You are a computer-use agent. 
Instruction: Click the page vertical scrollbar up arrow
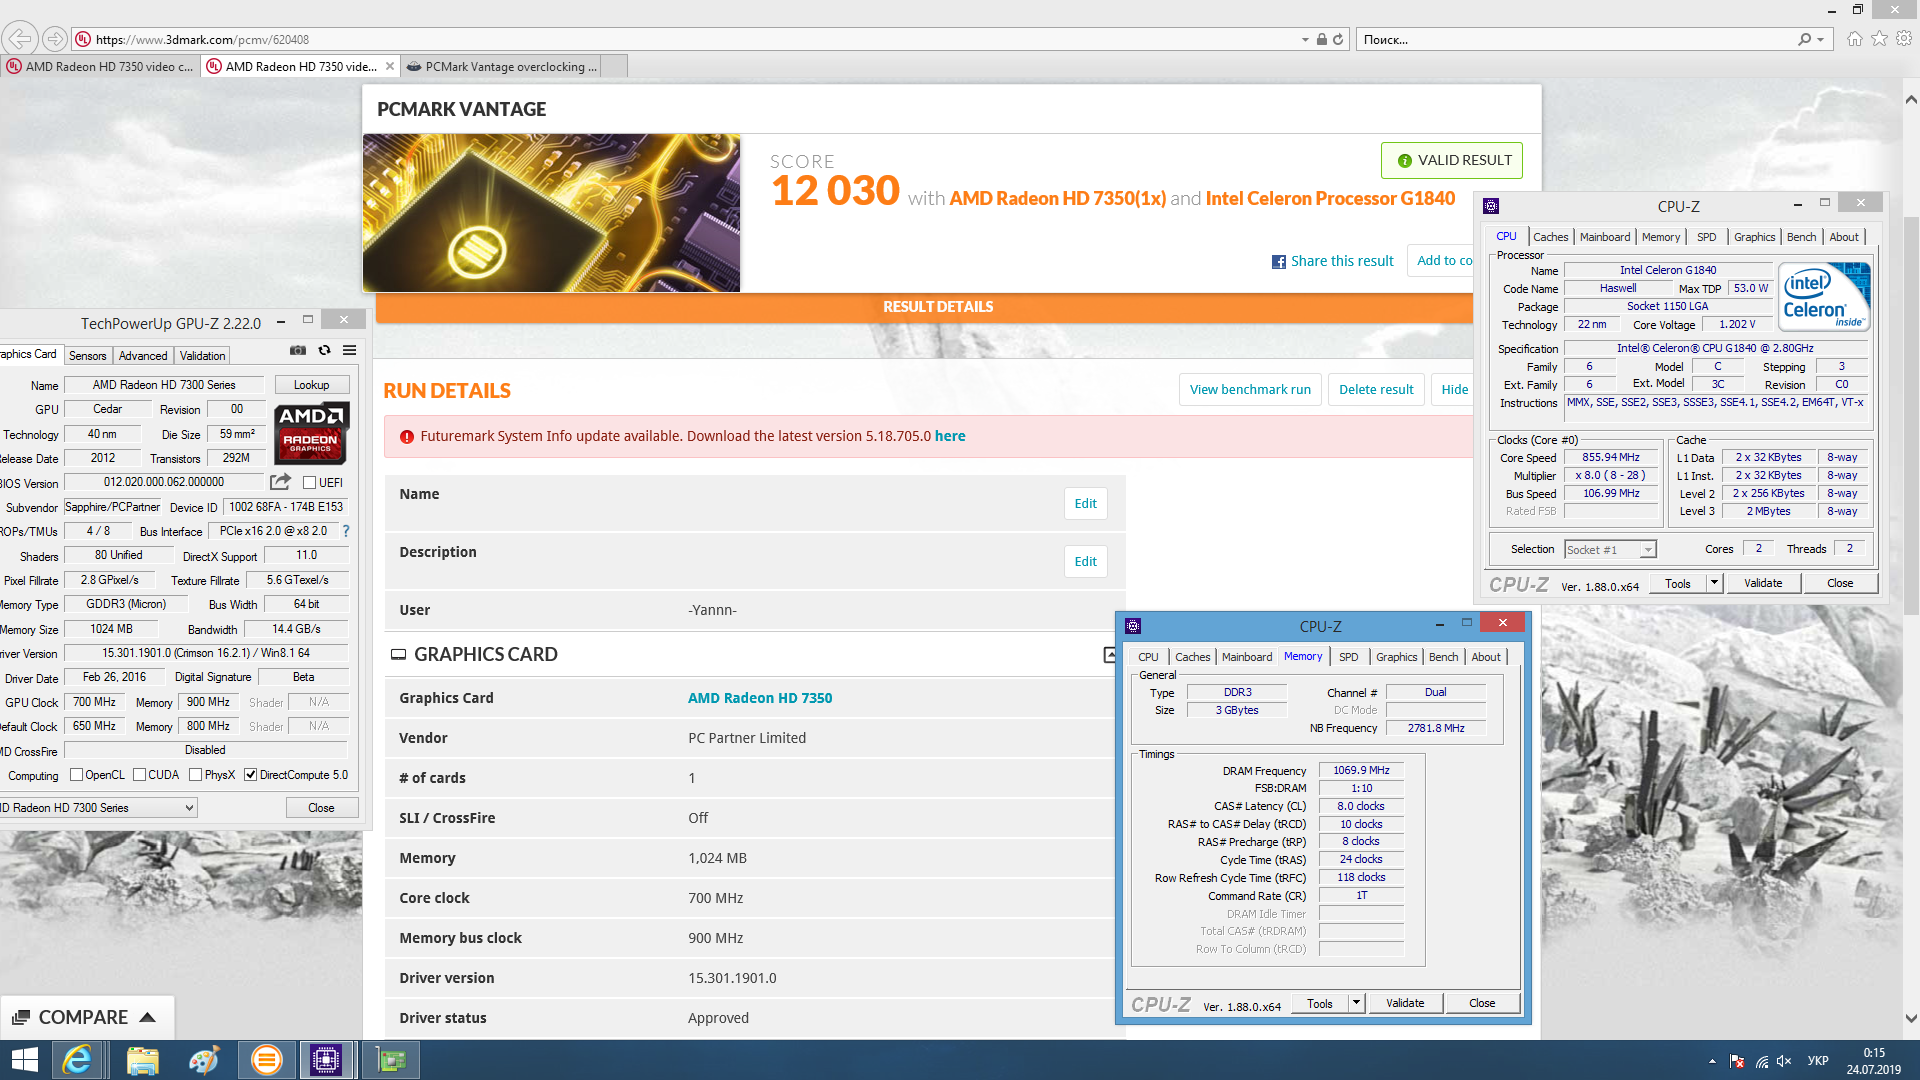(1910, 100)
